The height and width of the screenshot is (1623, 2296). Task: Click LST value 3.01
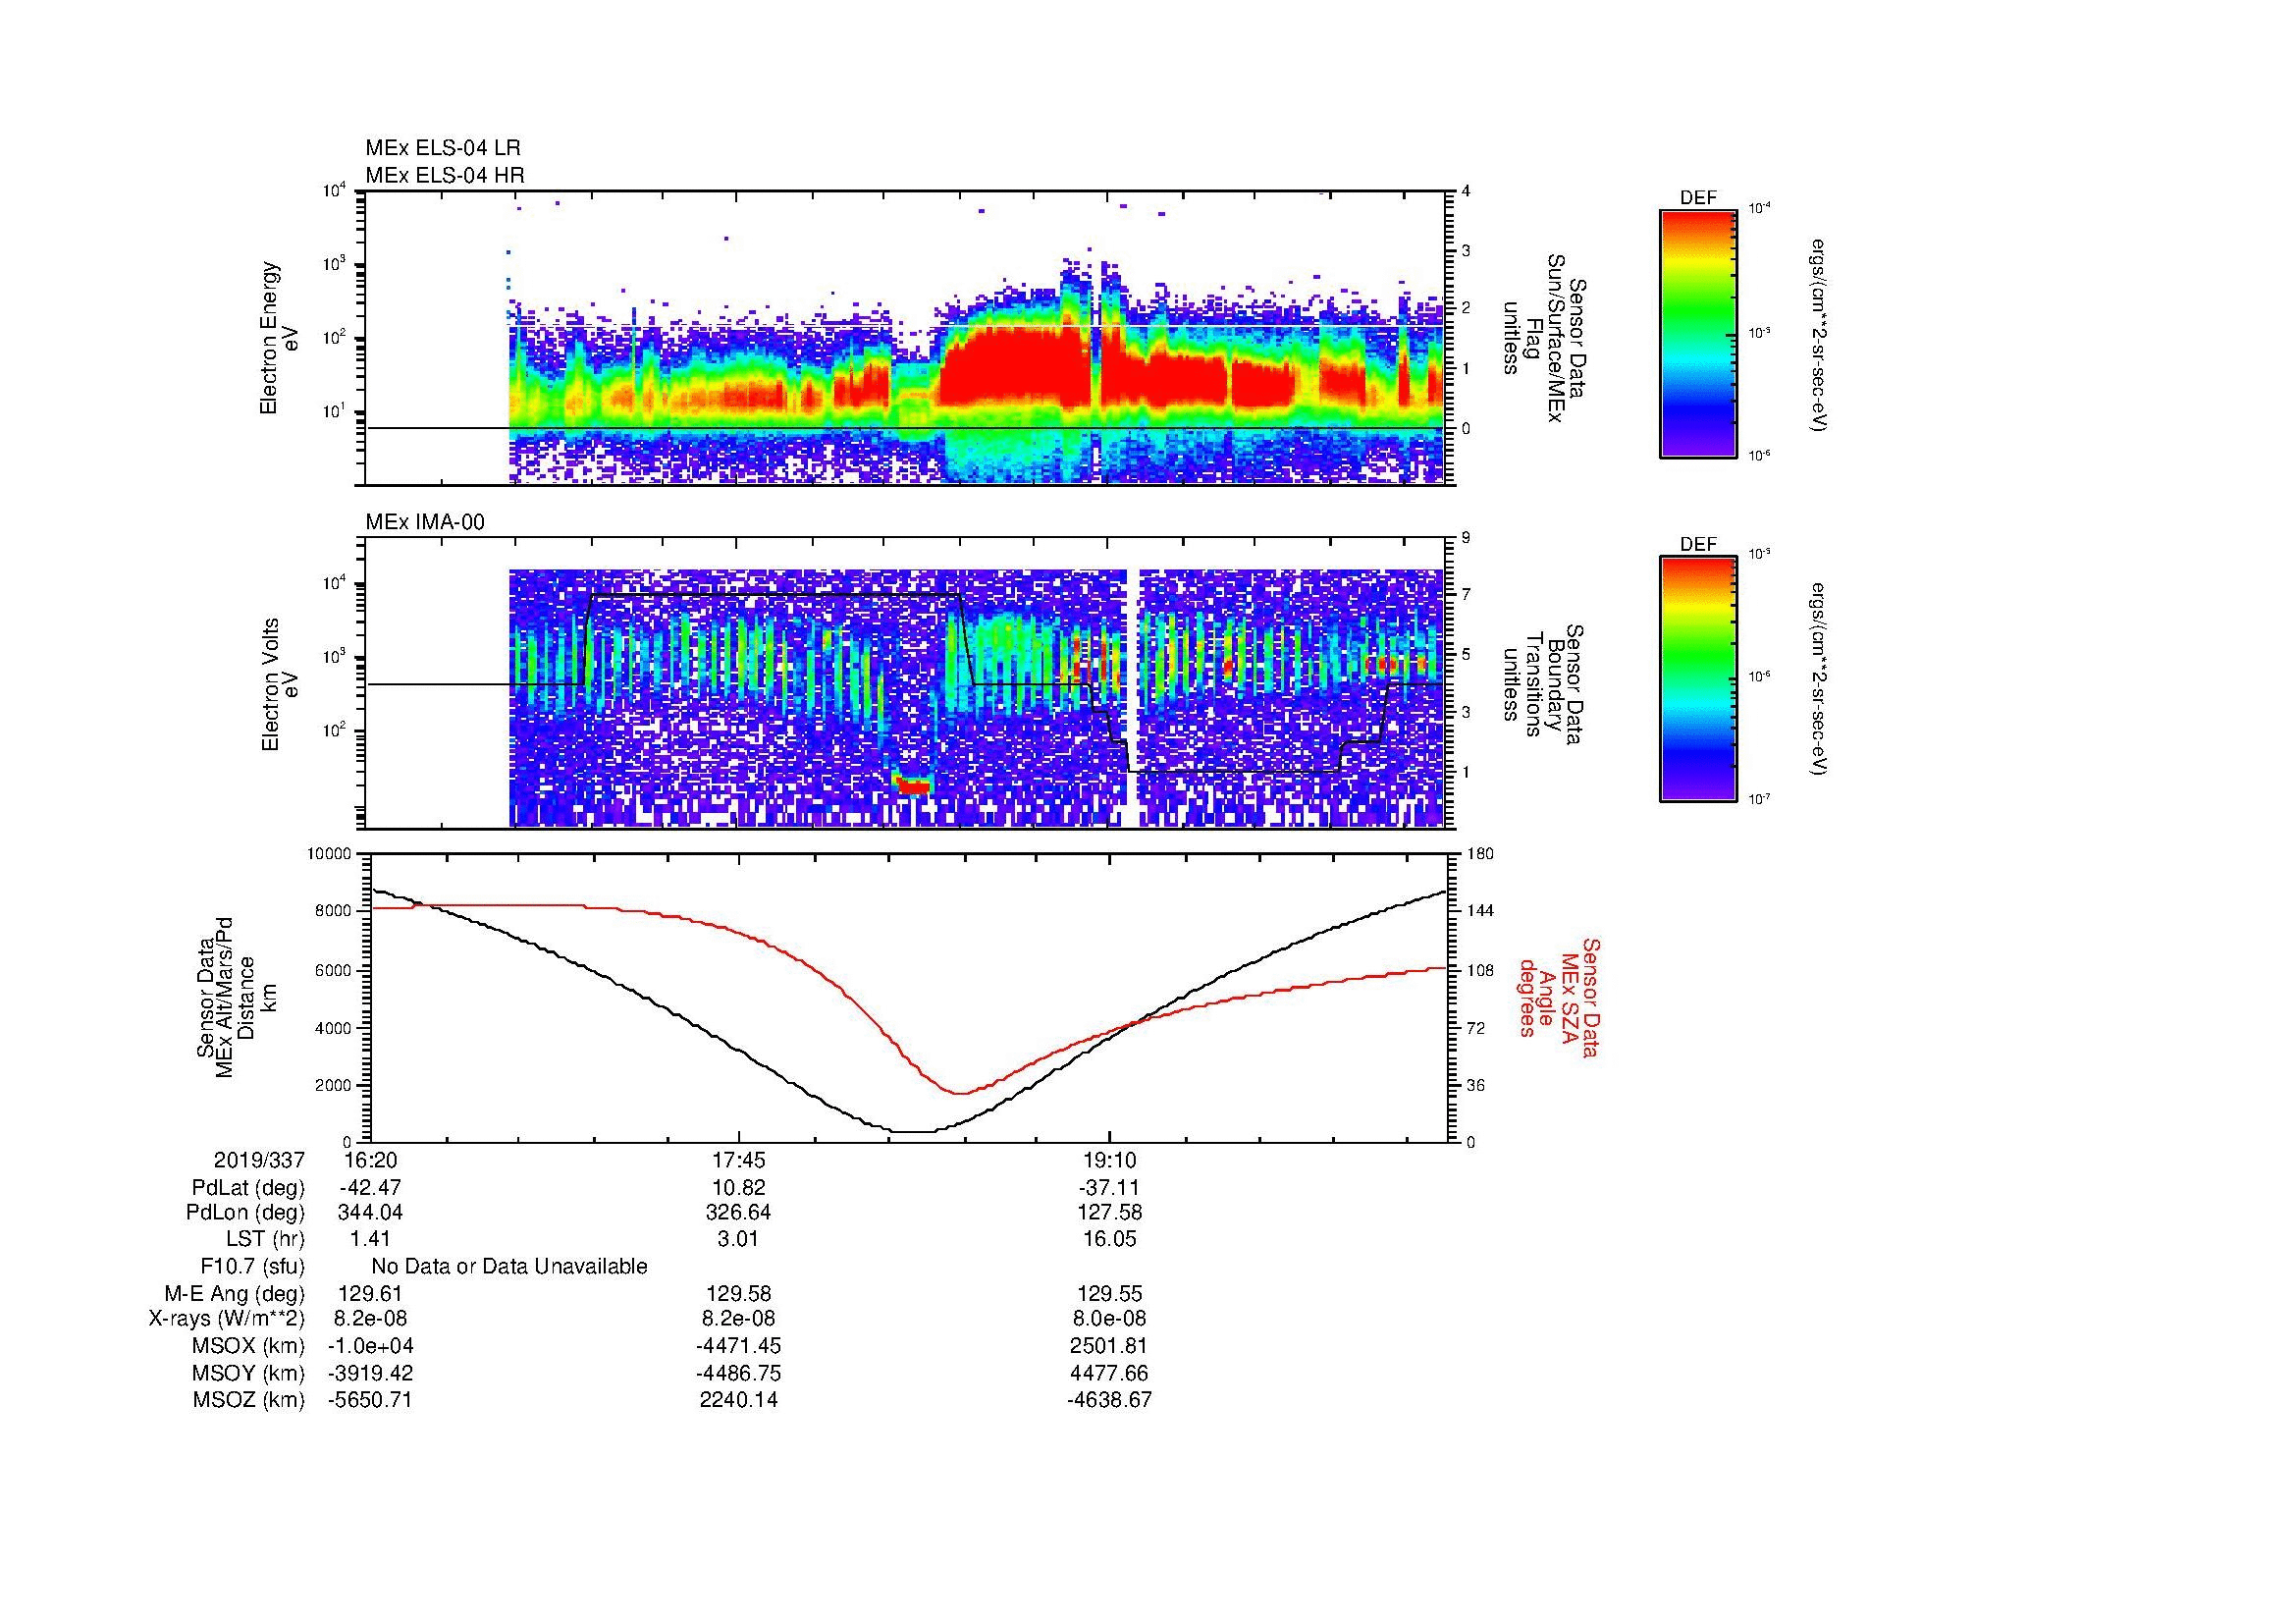point(738,1239)
